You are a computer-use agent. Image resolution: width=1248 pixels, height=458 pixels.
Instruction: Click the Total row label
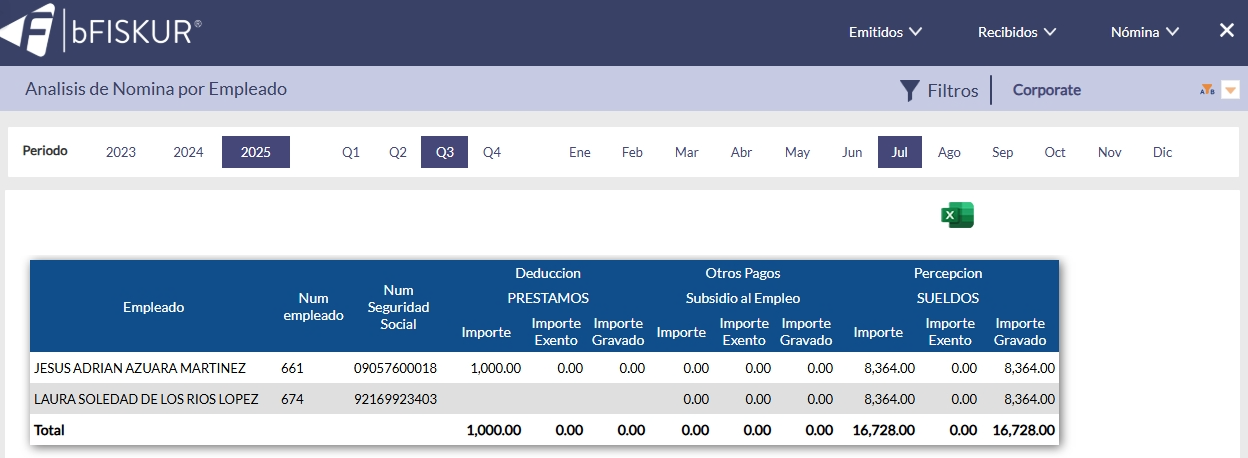[49, 430]
